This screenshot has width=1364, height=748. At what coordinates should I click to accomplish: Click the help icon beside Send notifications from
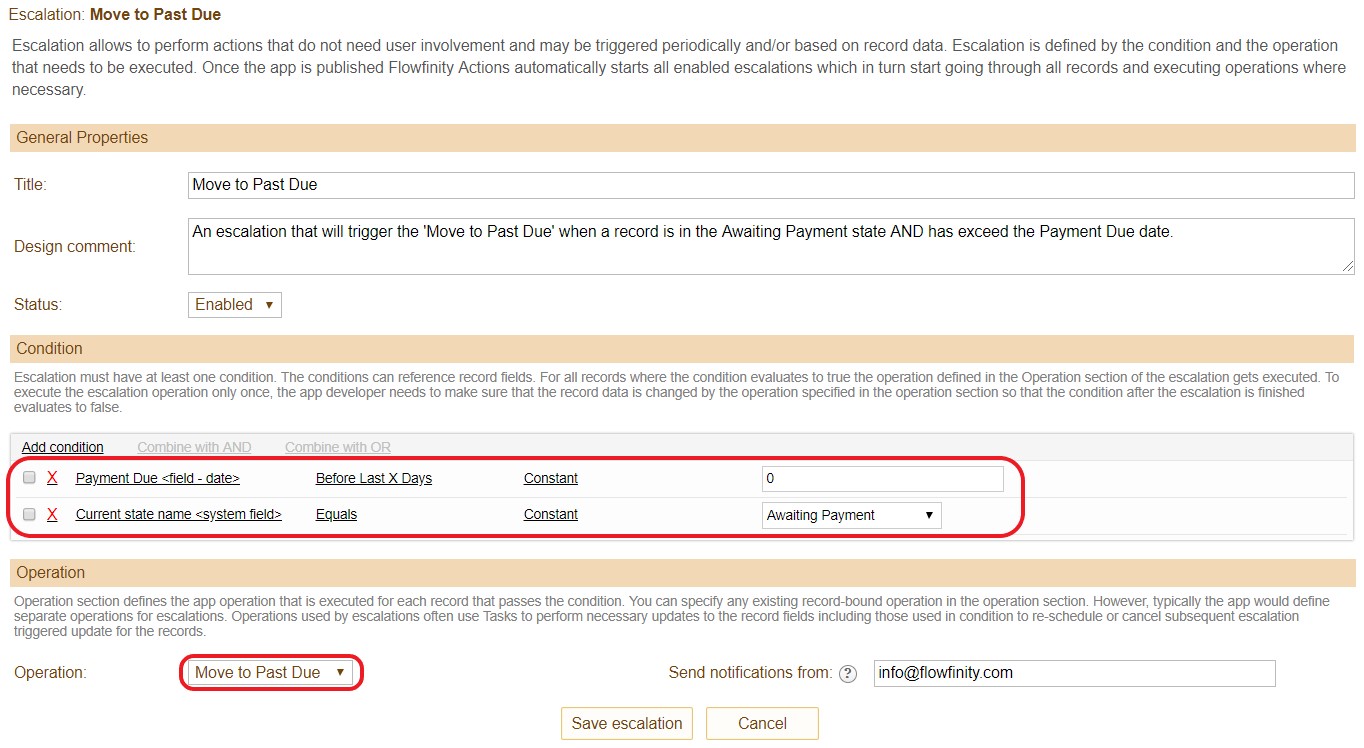pos(848,674)
